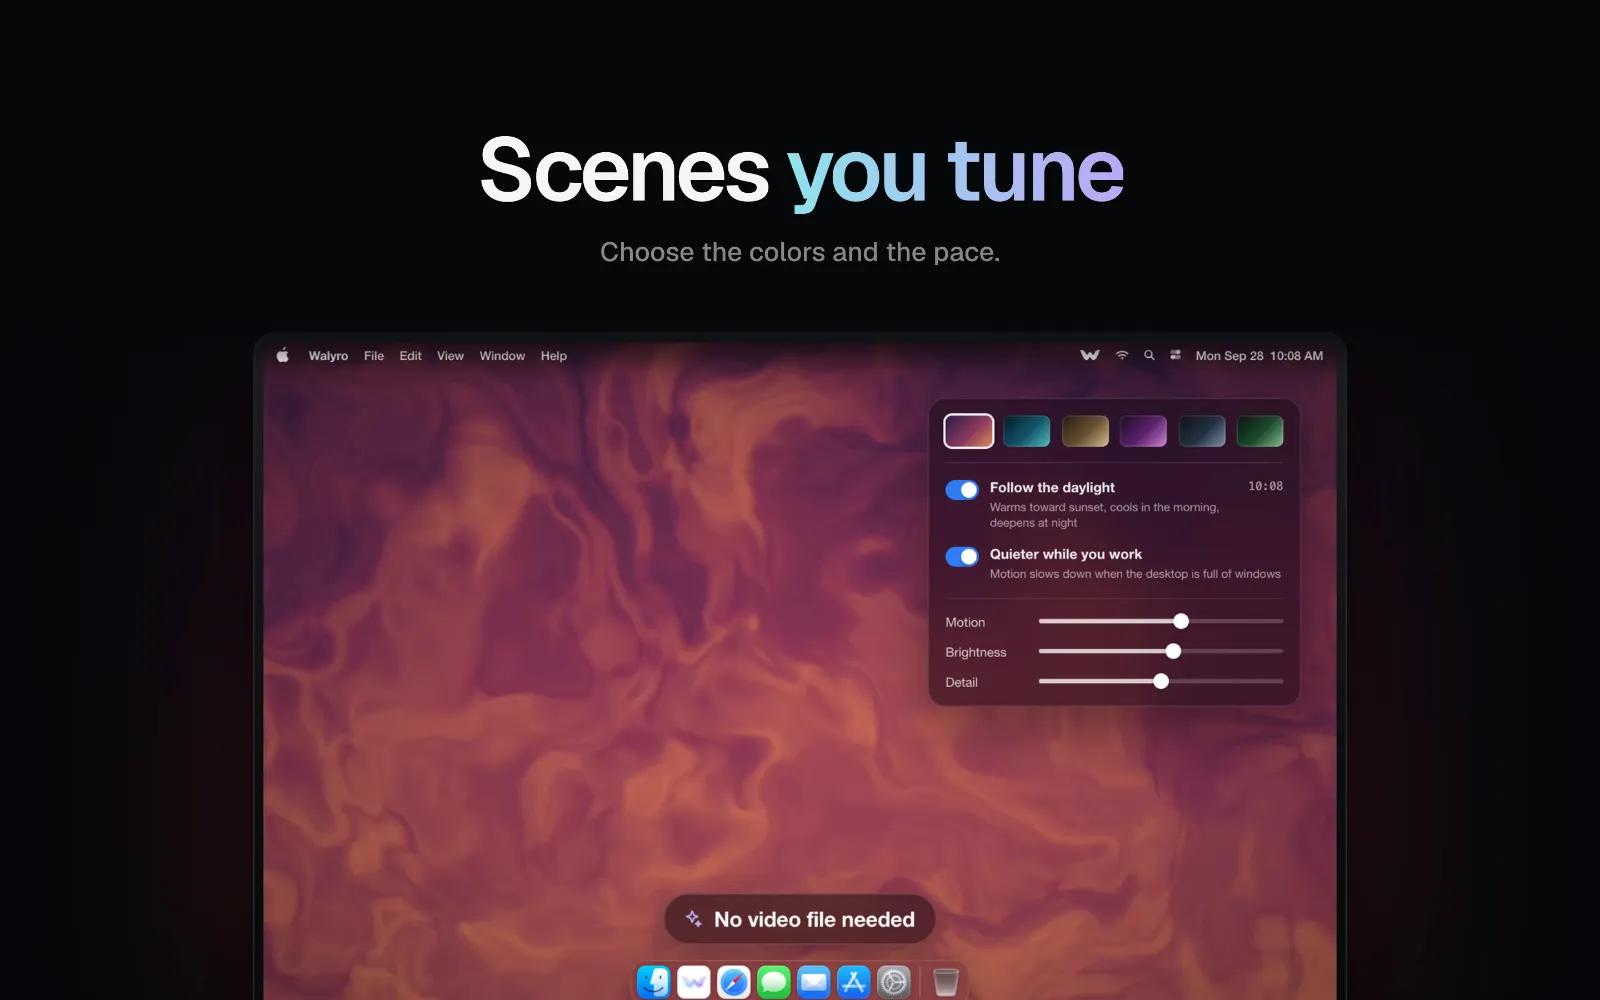This screenshot has height=1000, width=1600.
Task: Adjust the Detail slider
Action: pos(1161,681)
